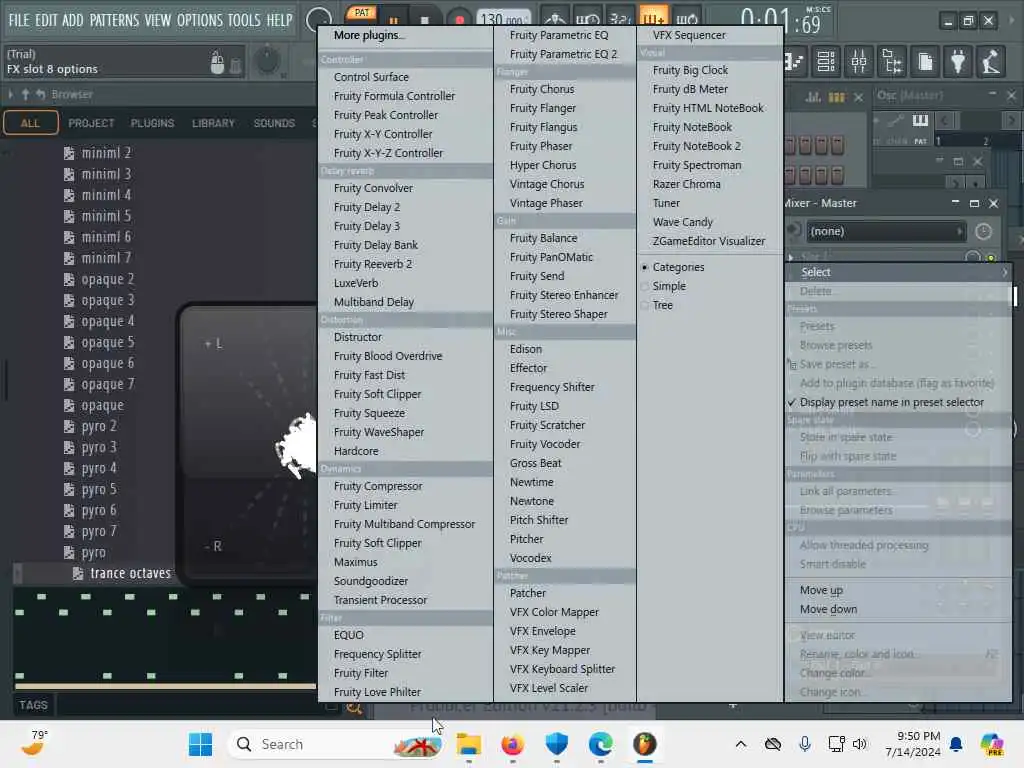Click the microphone tray icon
Viewport: 1024px width, 768px height.
[x=805, y=744]
